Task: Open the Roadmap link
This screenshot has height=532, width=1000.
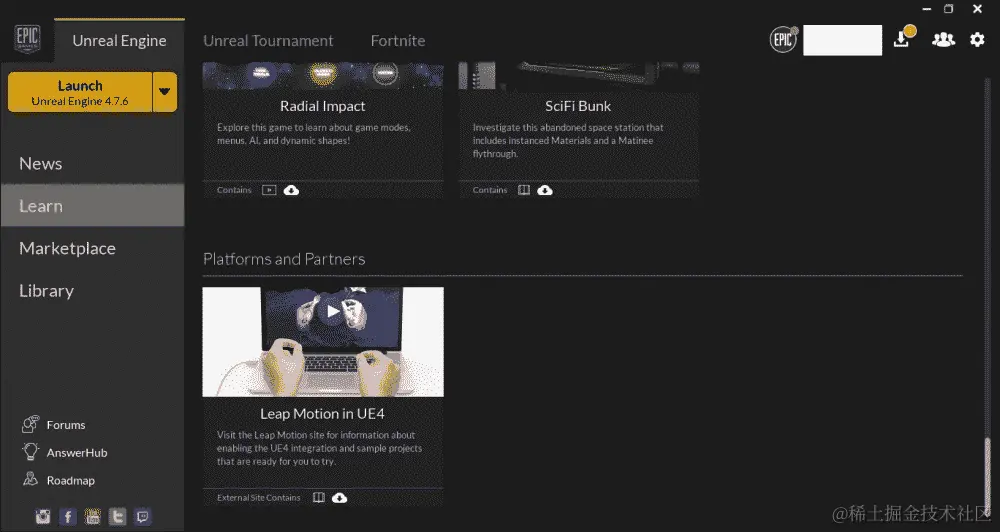Action: point(71,480)
